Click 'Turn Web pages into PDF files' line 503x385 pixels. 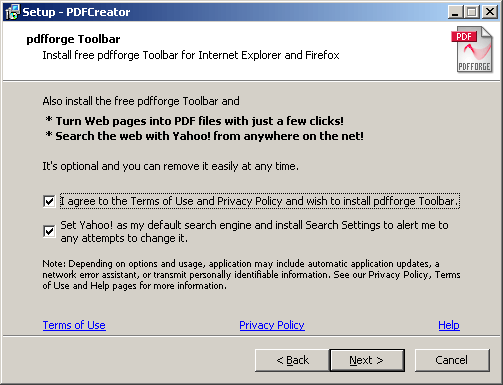(195, 121)
